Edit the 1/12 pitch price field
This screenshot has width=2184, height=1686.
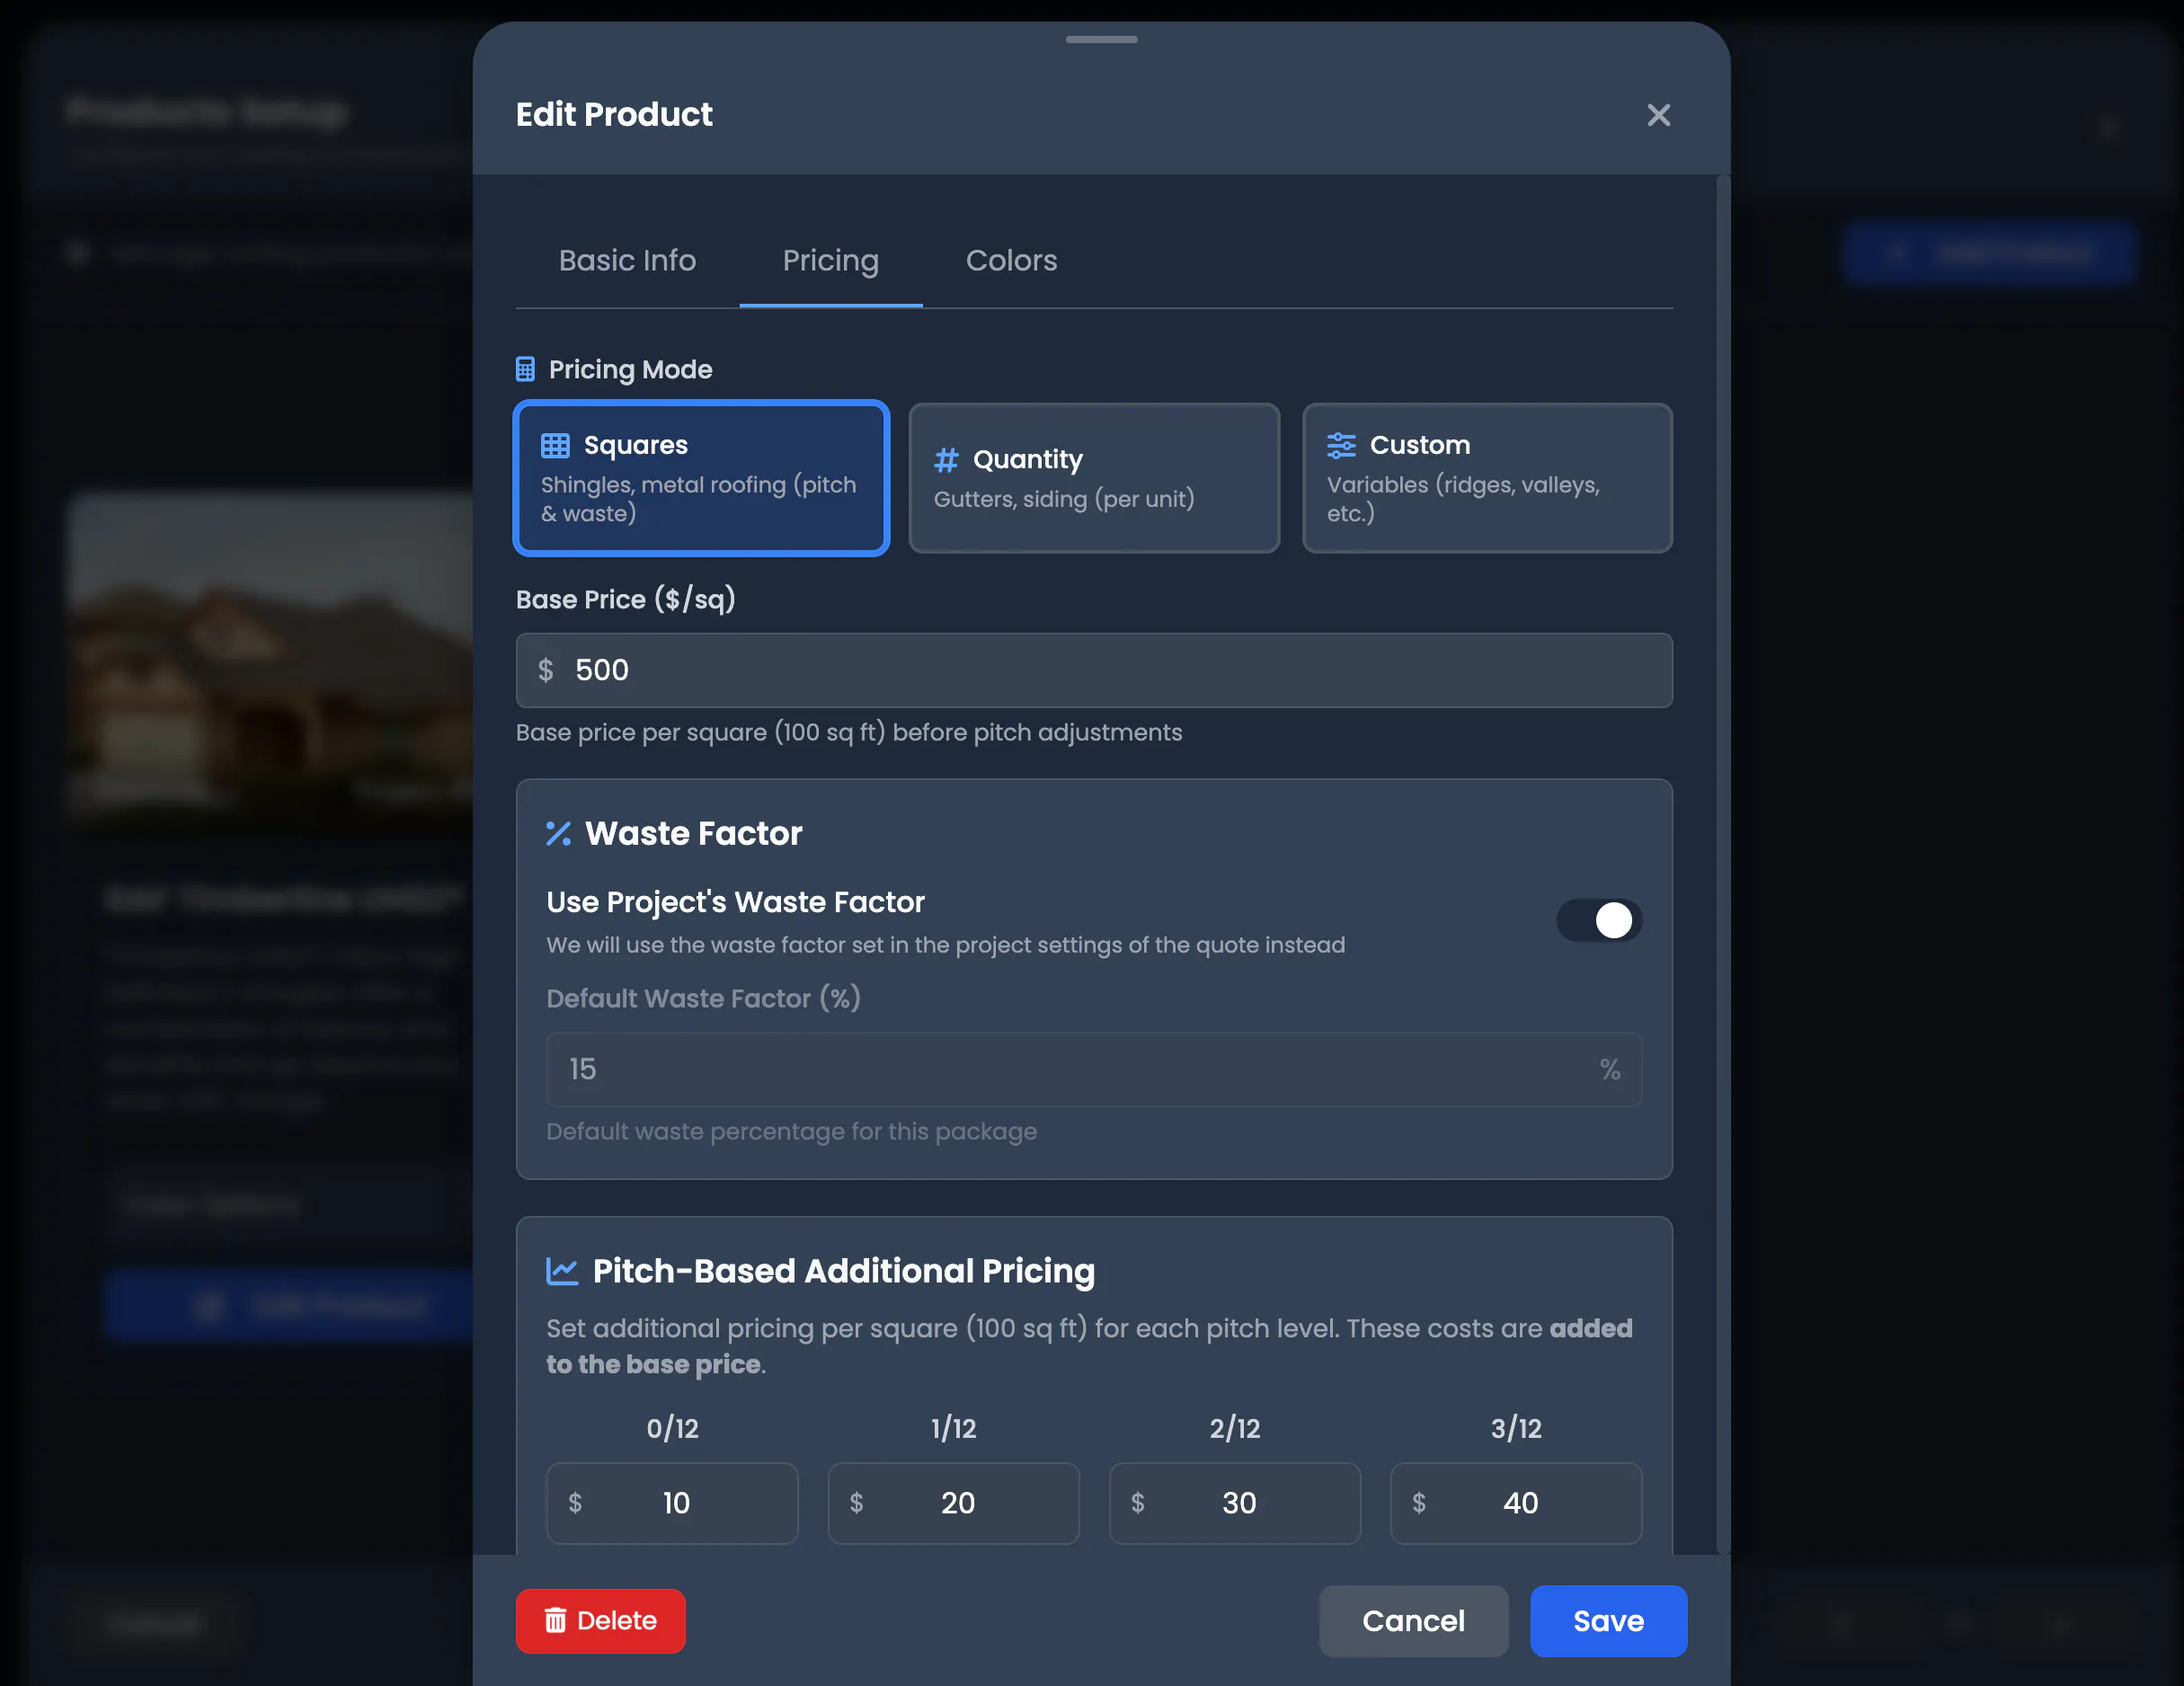[x=953, y=1503]
